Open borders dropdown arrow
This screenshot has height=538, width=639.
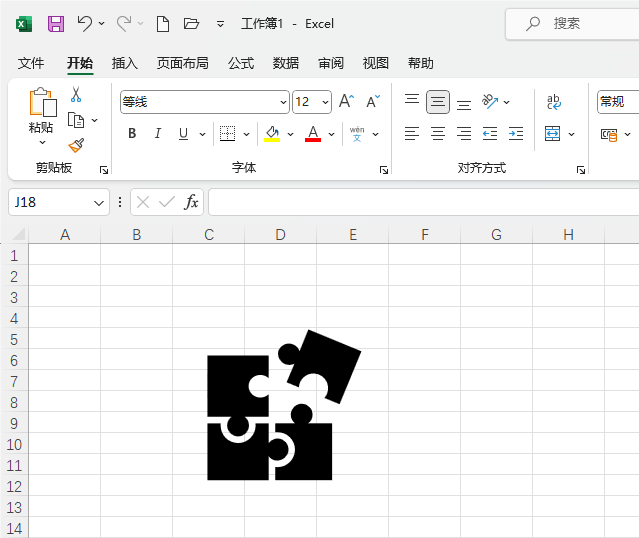[247, 134]
